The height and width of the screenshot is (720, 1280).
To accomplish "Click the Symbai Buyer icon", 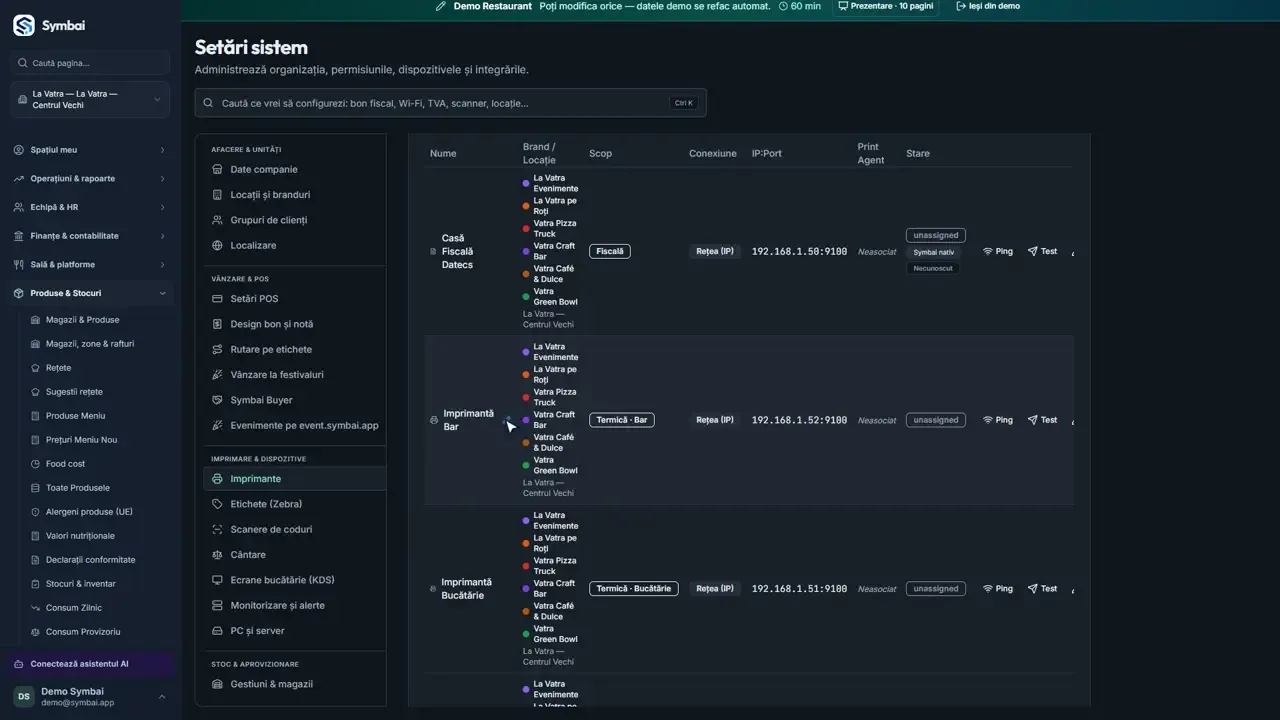I will click(218, 400).
